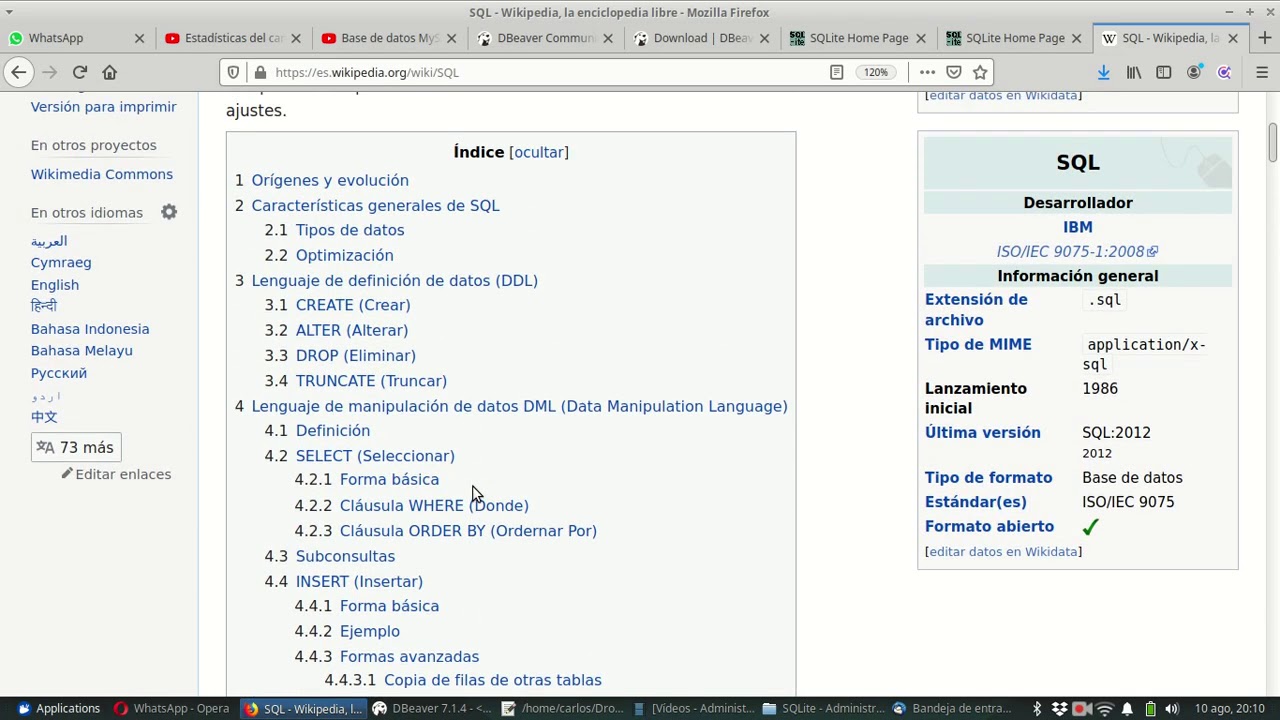This screenshot has width=1280, height=720.
Task: Close the Base de datos MySQL tab
Action: coord(451,38)
